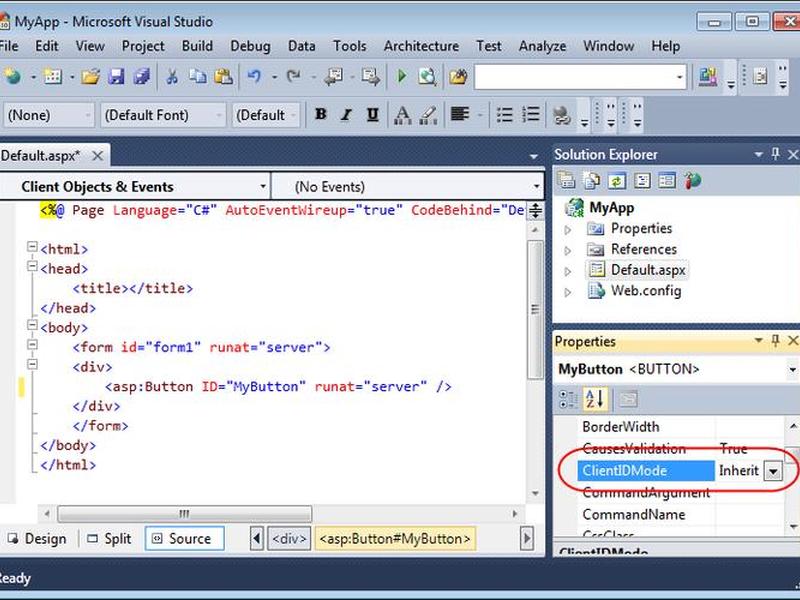The width and height of the screenshot is (800, 600).
Task: Open the Build menu
Action: tap(197, 46)
